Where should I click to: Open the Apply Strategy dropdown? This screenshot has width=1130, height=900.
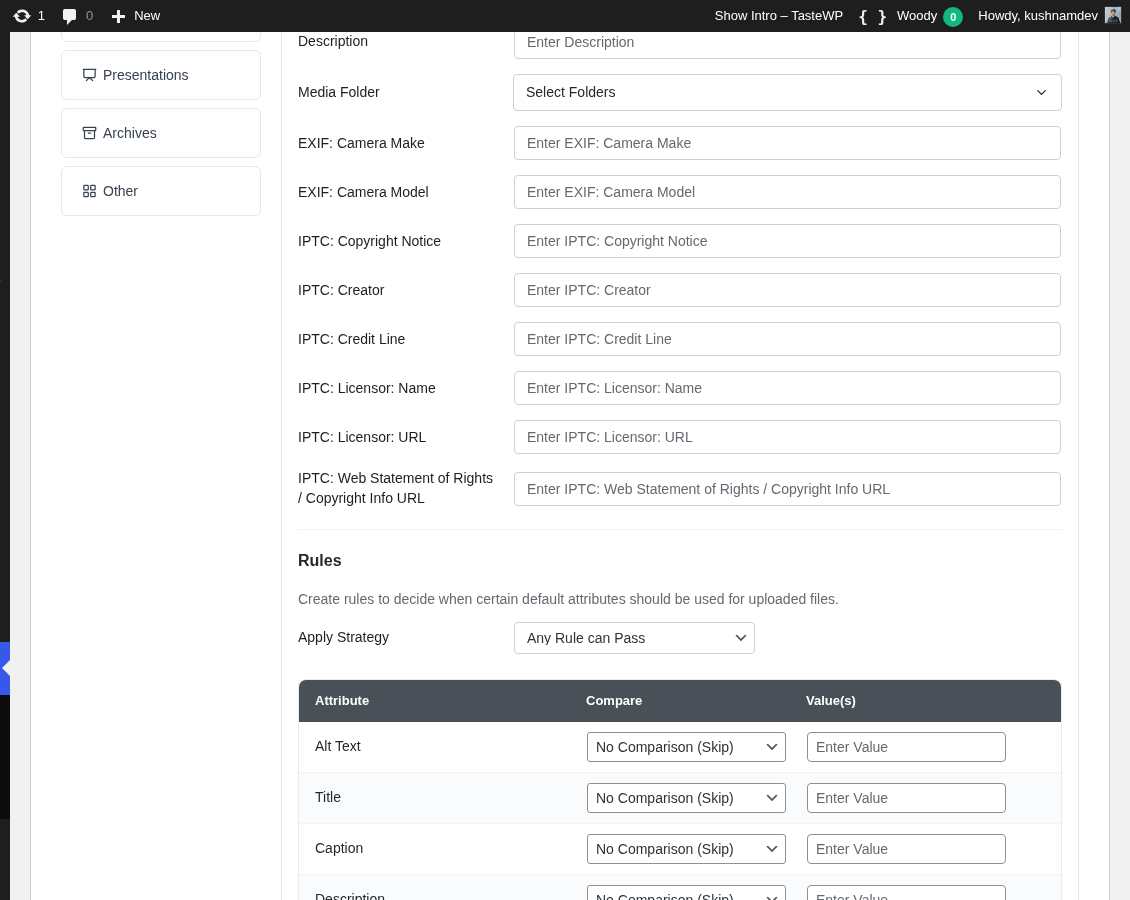pos(634,638)
